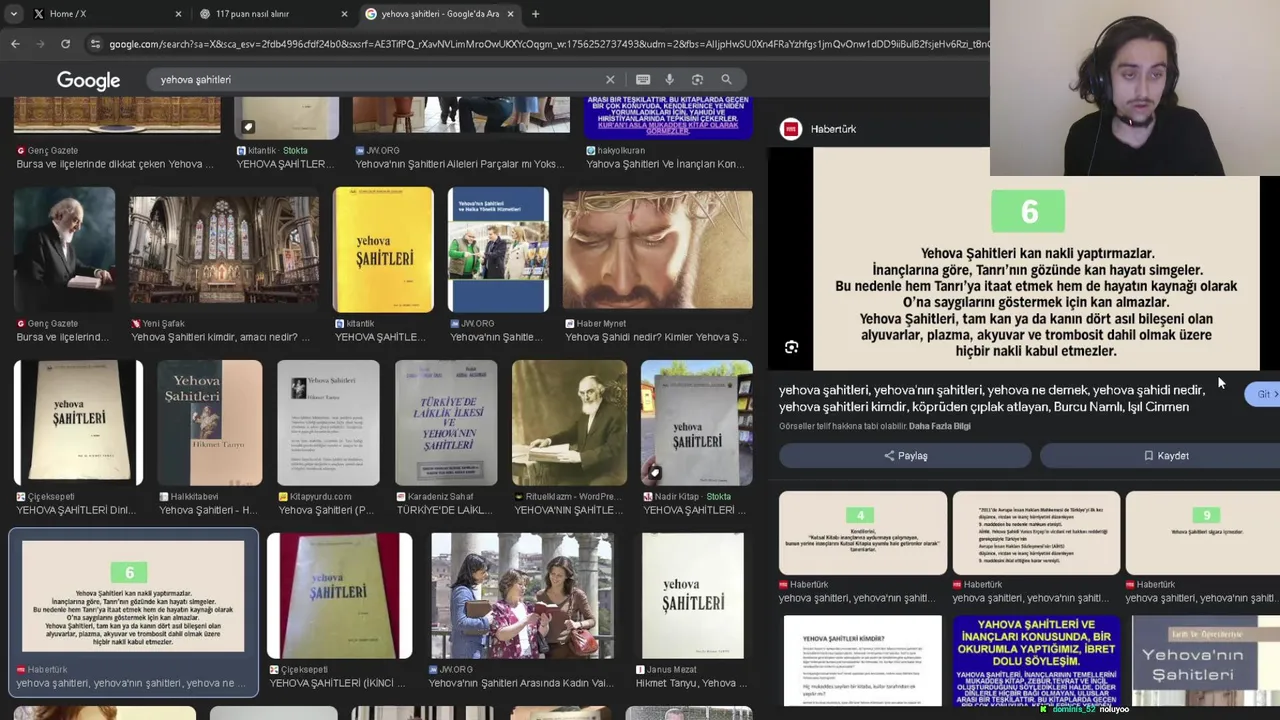Viewport: 1280px width, 720px height.
Task: Open the old man reading image by Genç Gazete
Action: click(x=64, y=250)
